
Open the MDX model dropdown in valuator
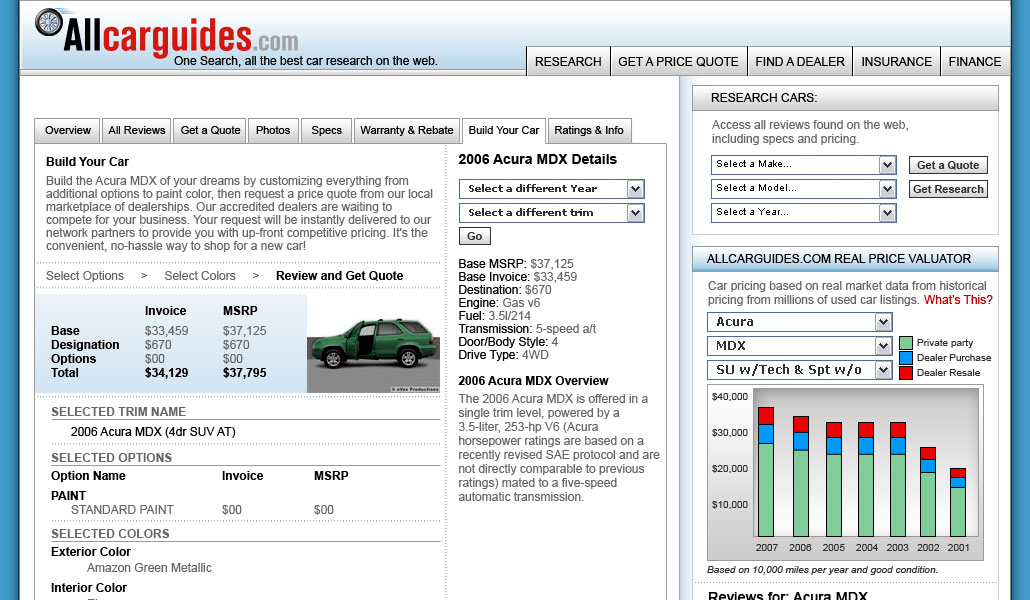click(799, 346)
